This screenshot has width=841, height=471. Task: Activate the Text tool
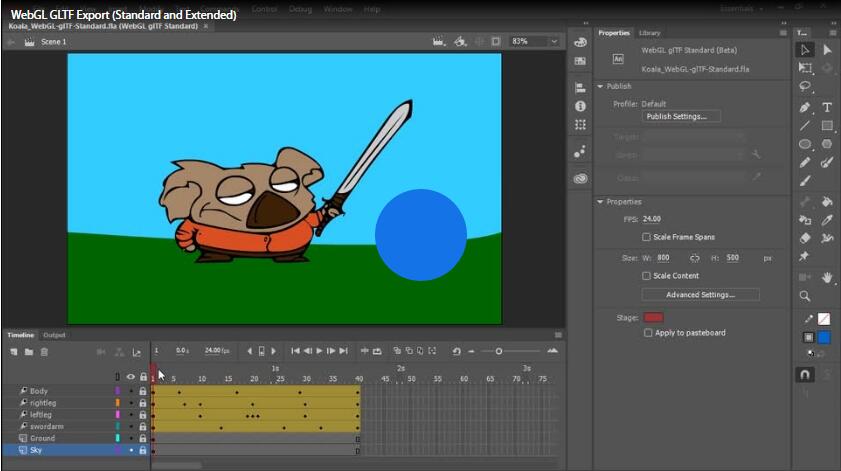(x=827, y=107)
